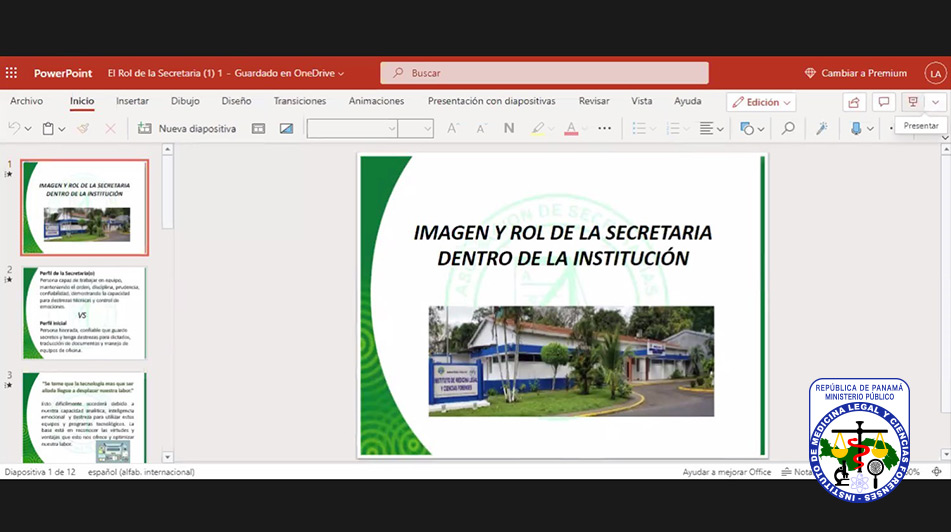The width and height of the screenshot is (951, 532).
Task: Open the text alignment icon
Action: tap(706, 128)
